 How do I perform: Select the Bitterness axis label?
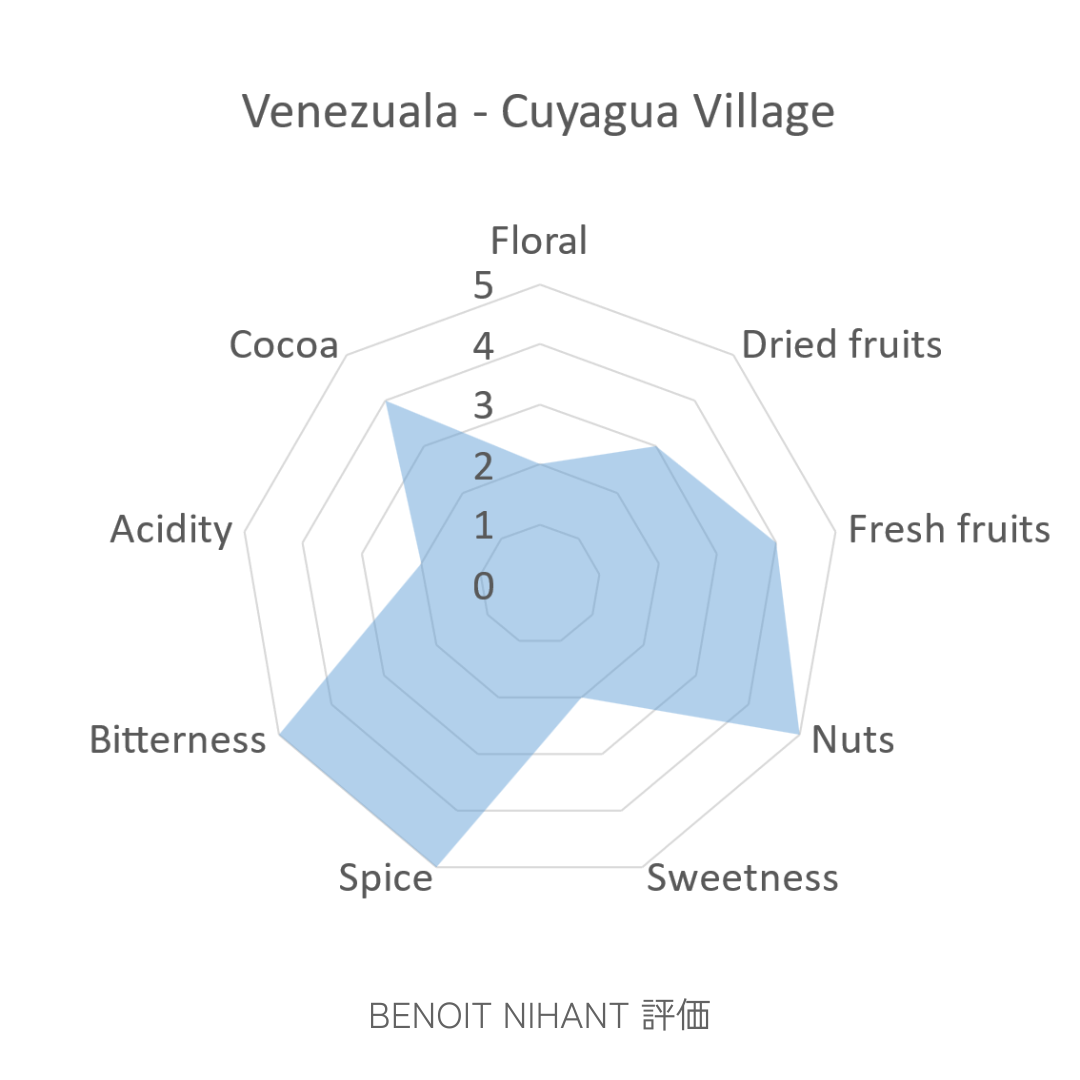tap(178, 740)
